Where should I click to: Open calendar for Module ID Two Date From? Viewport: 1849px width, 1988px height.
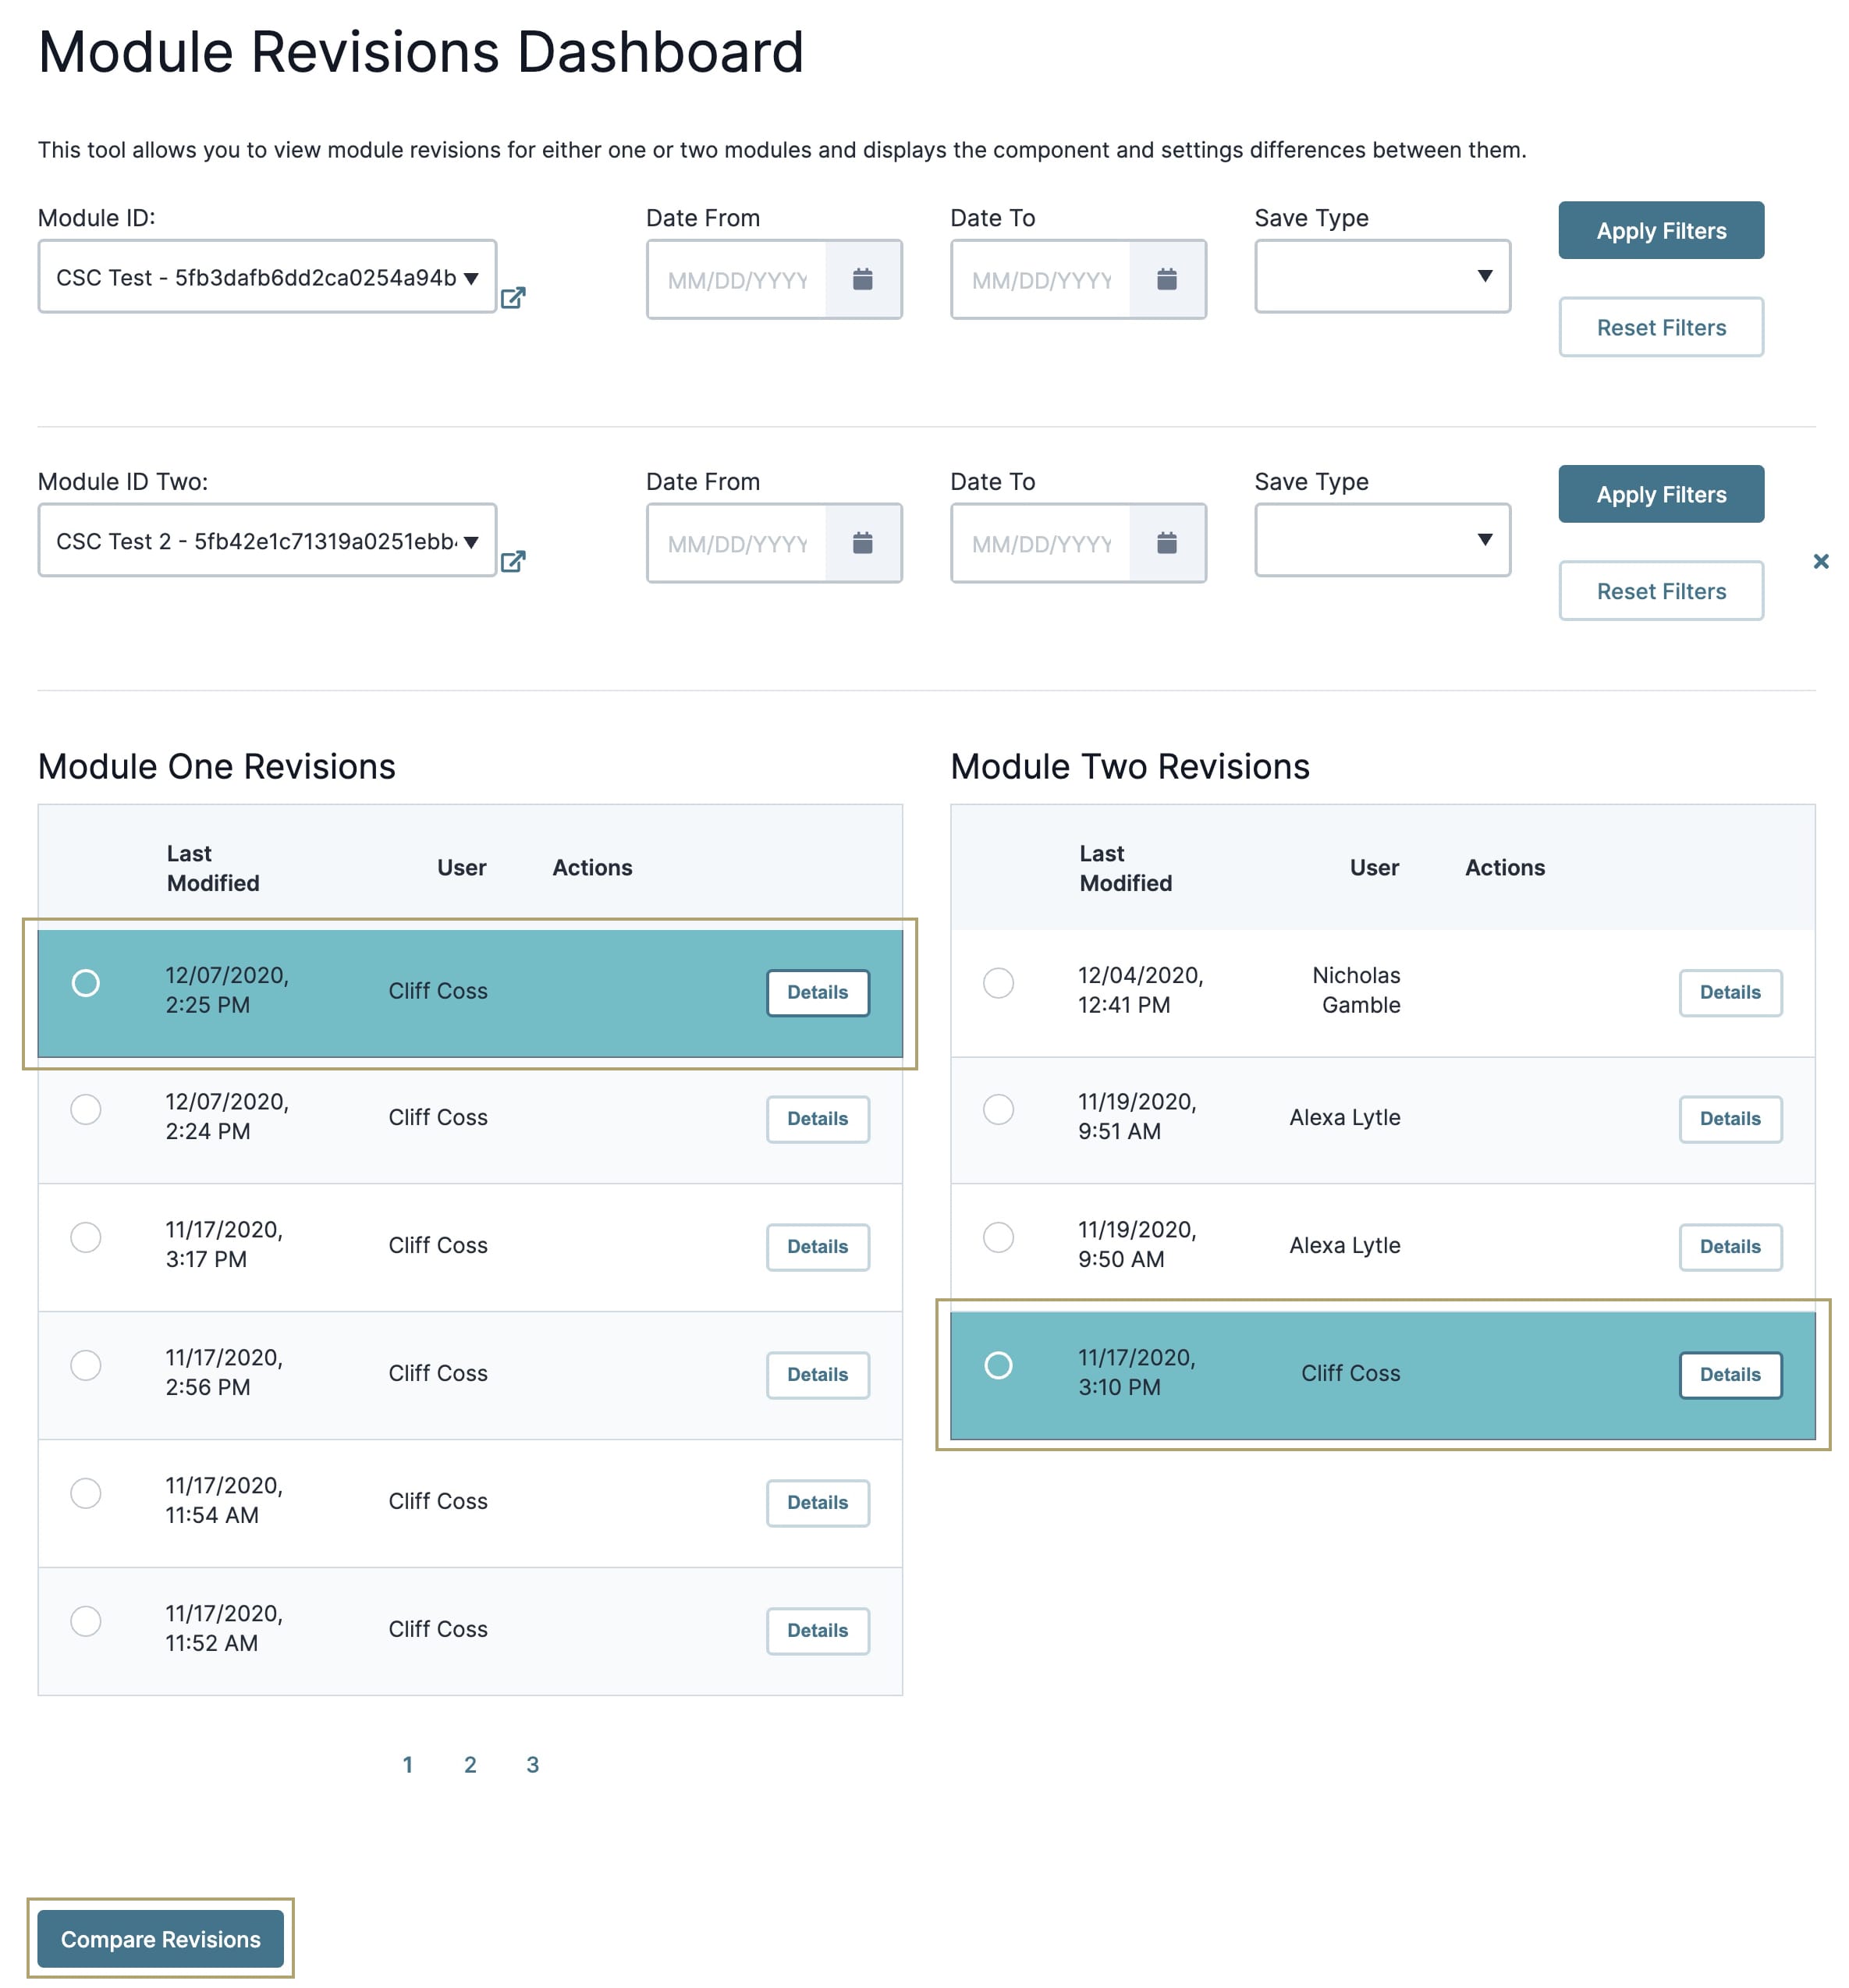point(862,543)
